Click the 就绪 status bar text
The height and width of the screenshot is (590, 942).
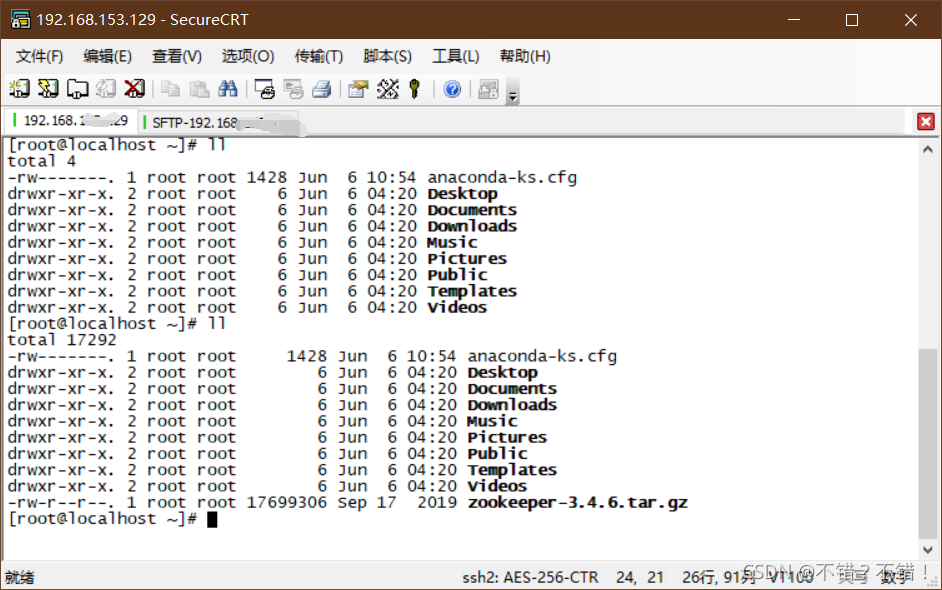(20, 578)
